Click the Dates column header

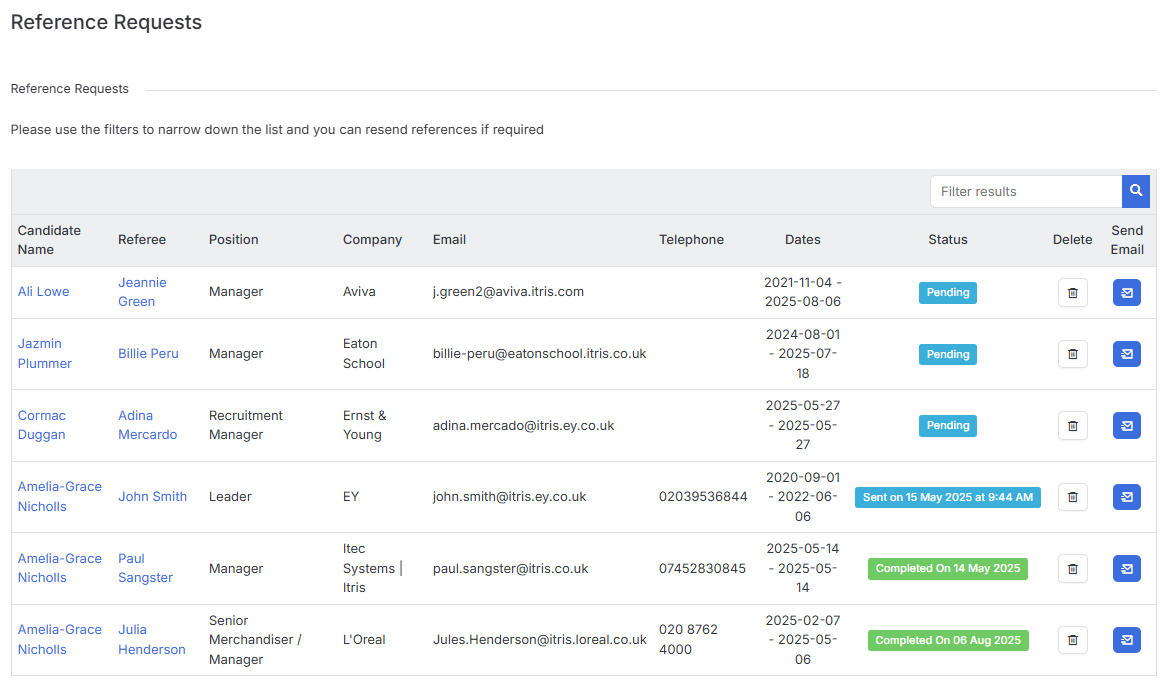coord(802,240)
